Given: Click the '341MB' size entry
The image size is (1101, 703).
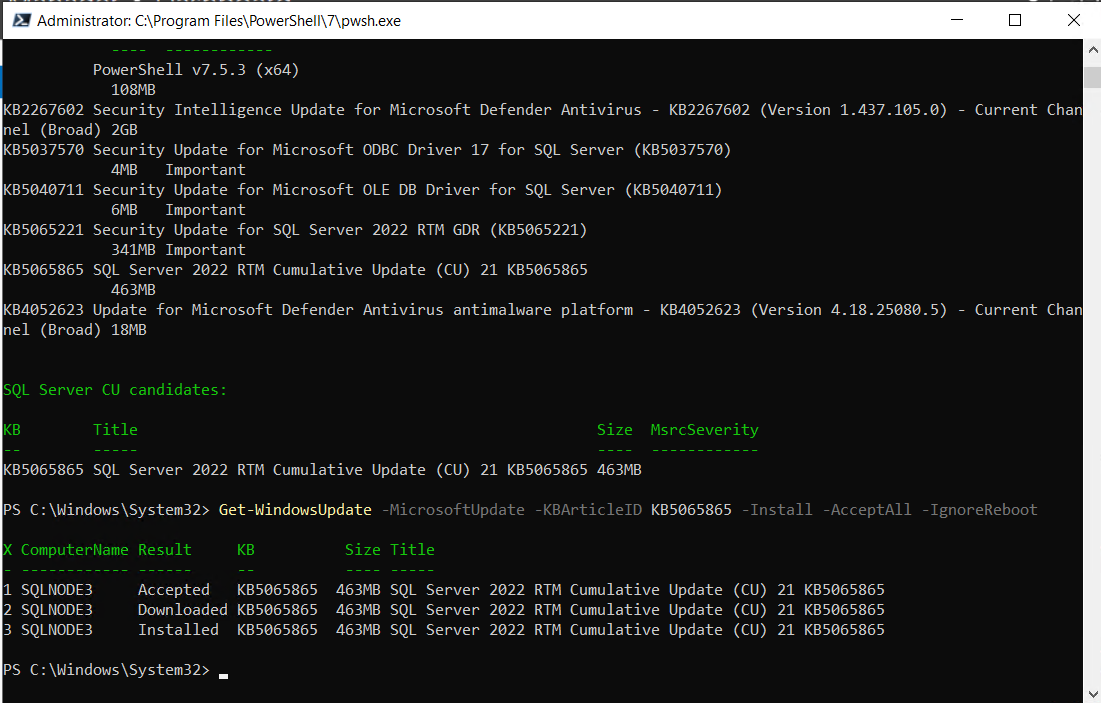Looking at the screenshot, I should [133, 250].
